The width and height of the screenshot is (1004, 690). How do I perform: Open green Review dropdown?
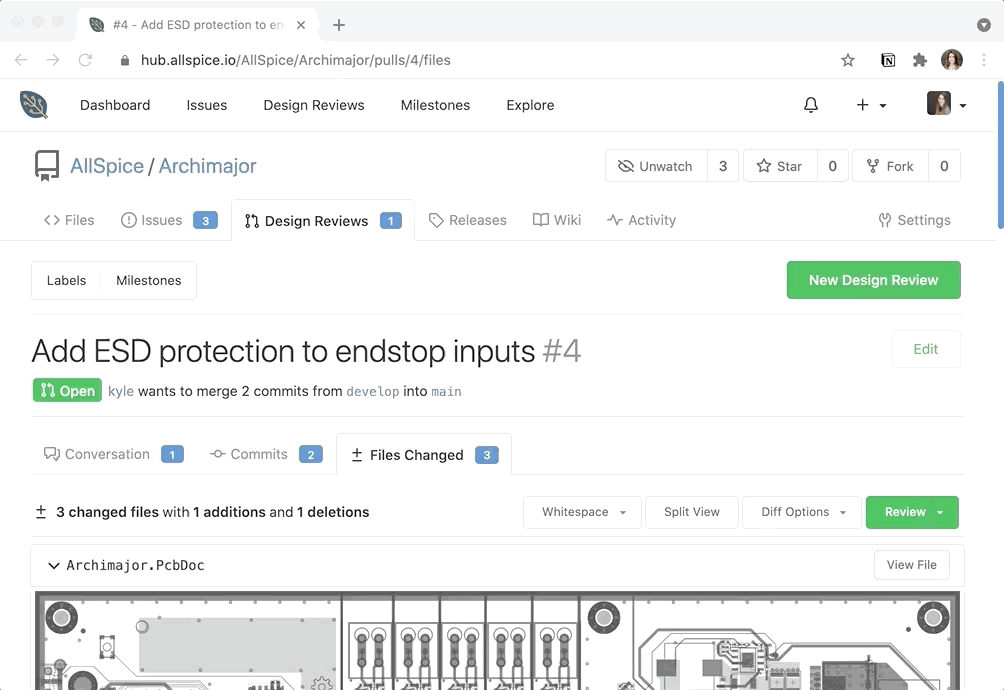pyautogui.click(x=912, y=512)
